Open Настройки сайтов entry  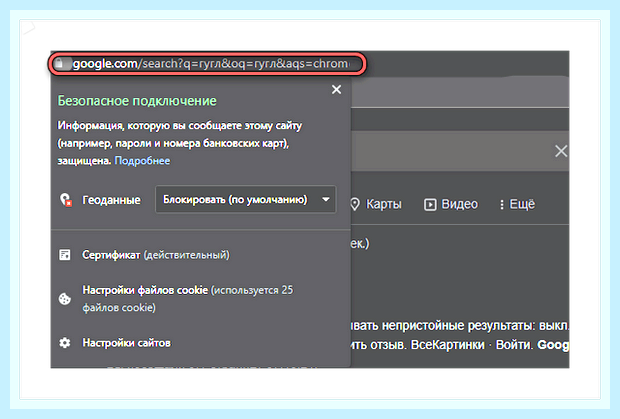[x=127, y=342]
